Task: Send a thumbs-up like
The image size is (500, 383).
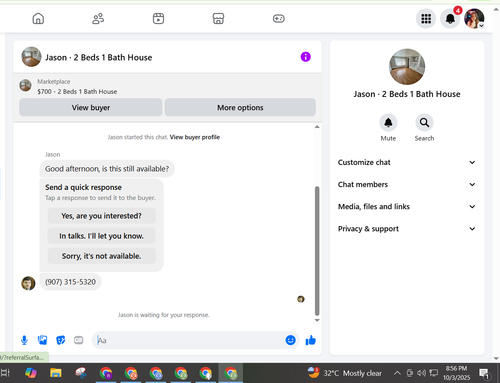Action: (311, 340)
